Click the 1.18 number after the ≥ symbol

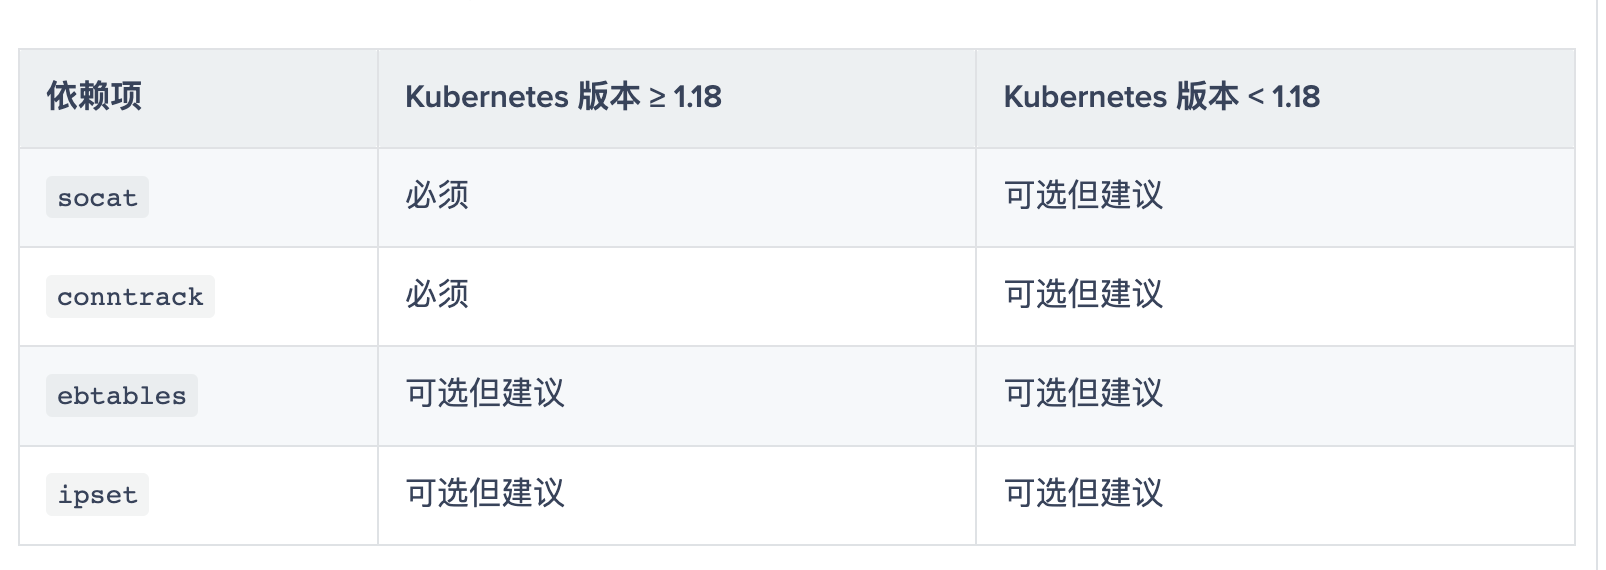tap(698, 97)
